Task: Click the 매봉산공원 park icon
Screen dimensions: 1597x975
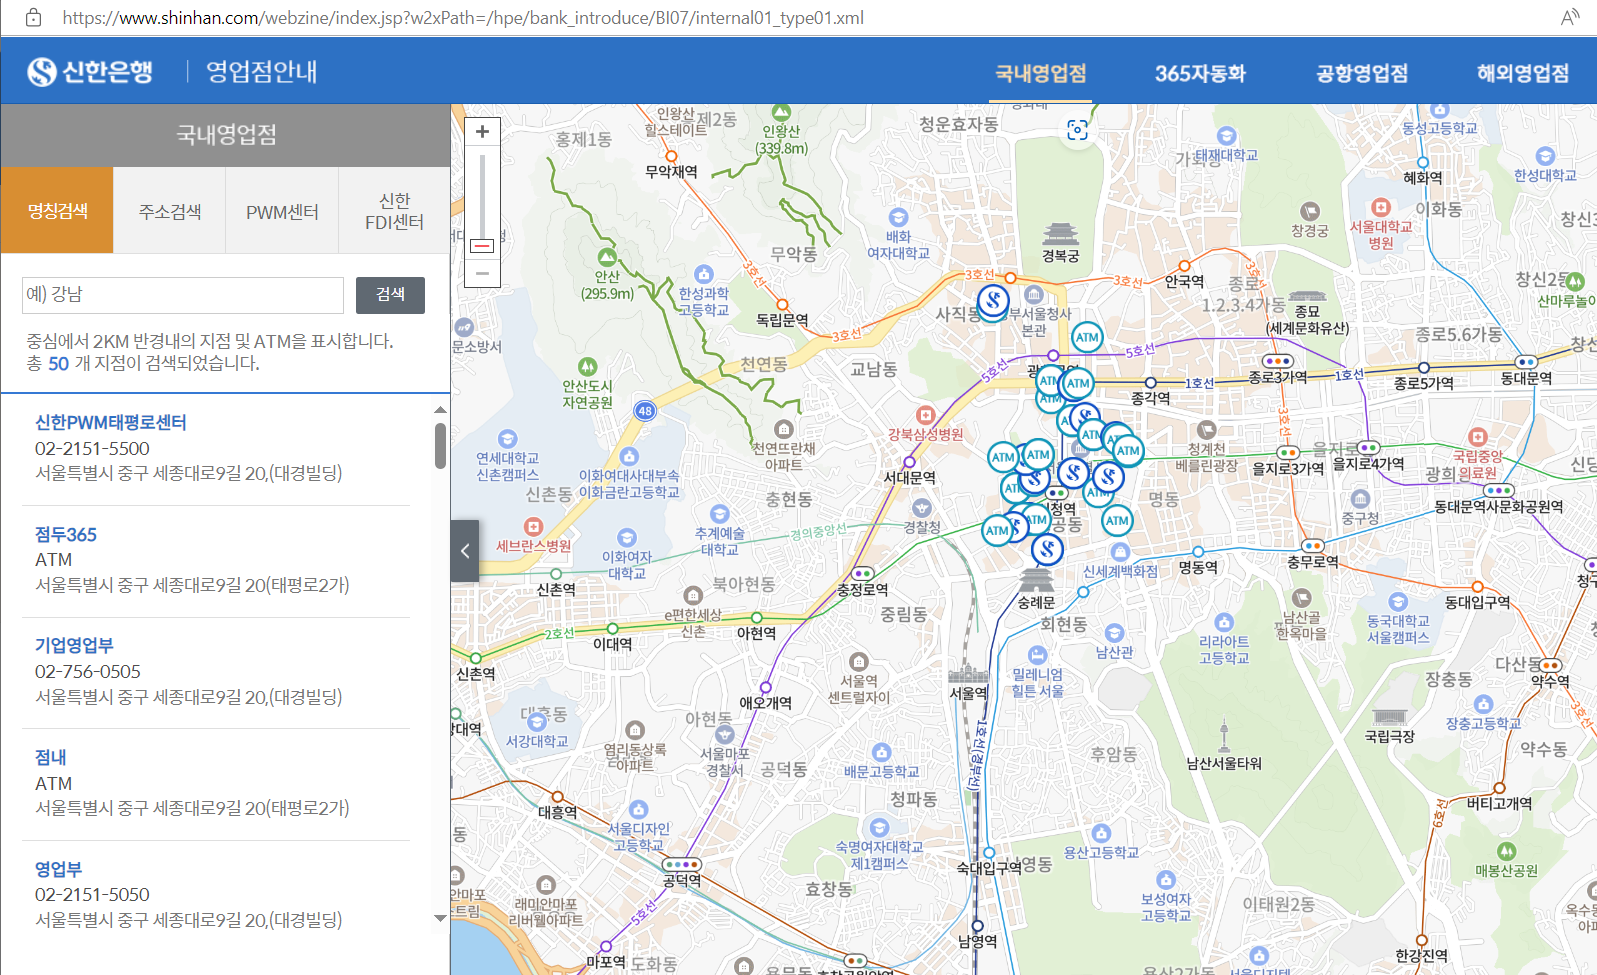Action: (1506, 851)
